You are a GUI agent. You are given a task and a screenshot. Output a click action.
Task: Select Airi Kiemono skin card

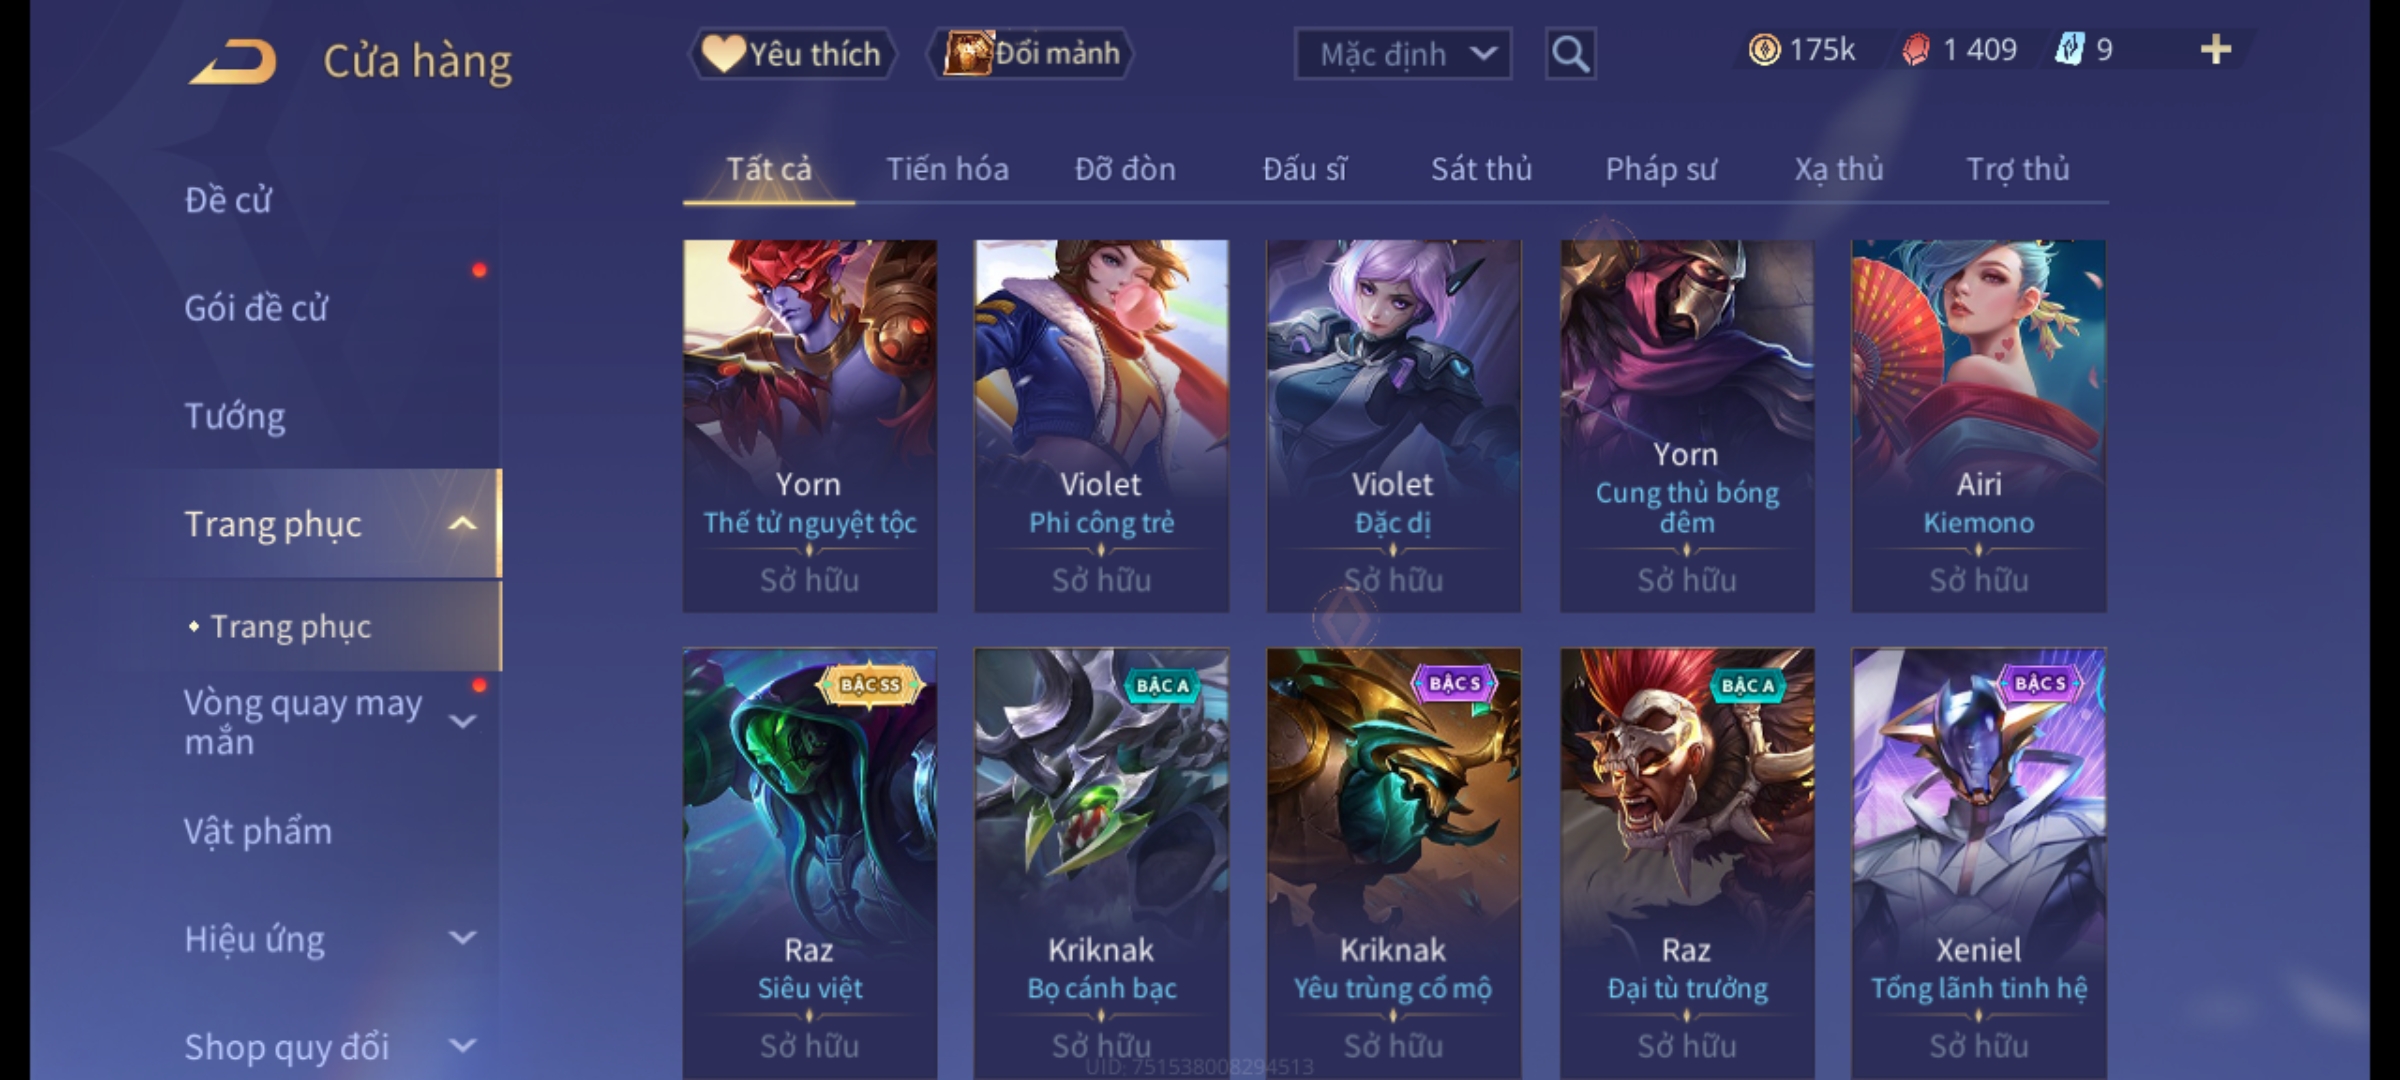pyautogui.click(x=1978, y=426)
